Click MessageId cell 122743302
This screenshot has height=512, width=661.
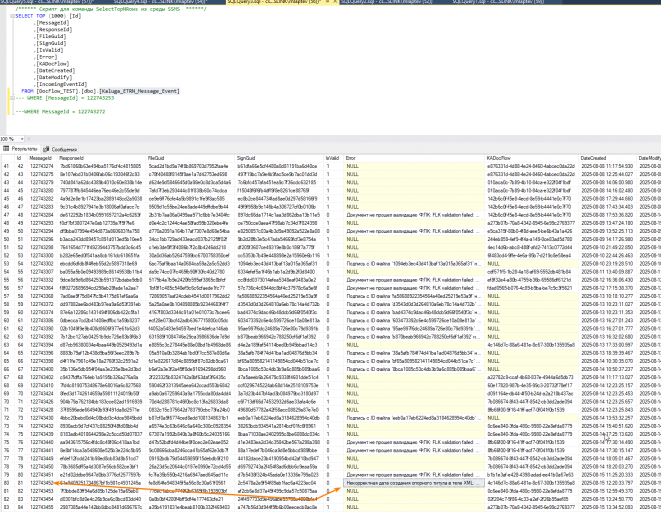[x=42, y=264]
